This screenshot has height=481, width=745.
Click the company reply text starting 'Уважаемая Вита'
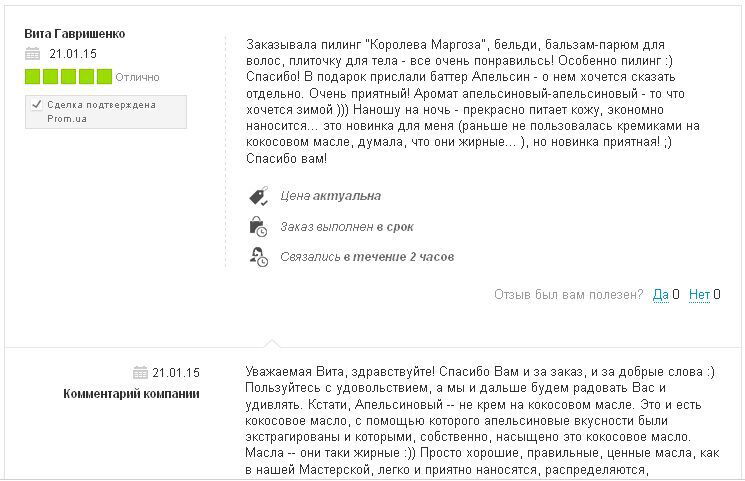click(x=482, y=421)
